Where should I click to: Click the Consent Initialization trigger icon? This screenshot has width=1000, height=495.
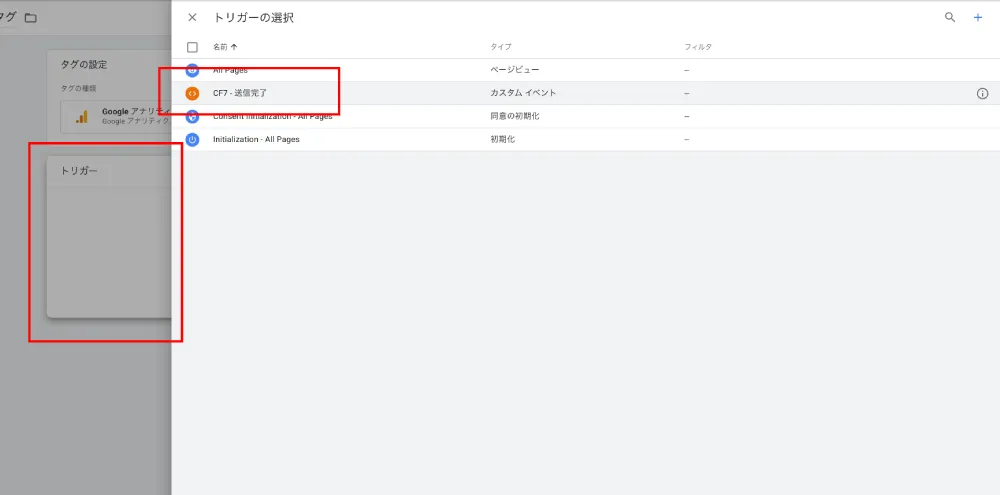192,116
